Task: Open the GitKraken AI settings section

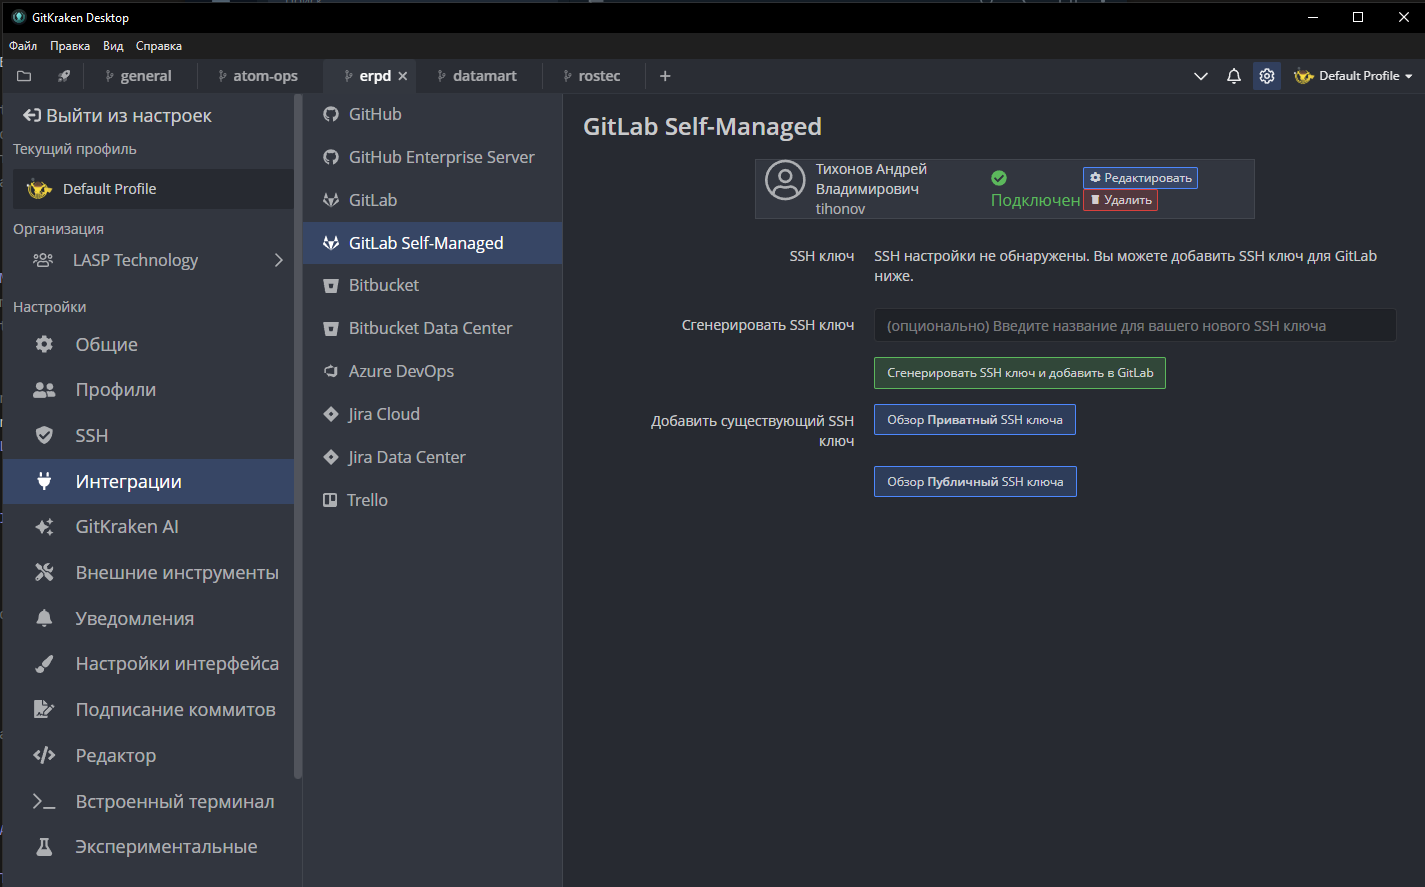Action: coord(148,527)
